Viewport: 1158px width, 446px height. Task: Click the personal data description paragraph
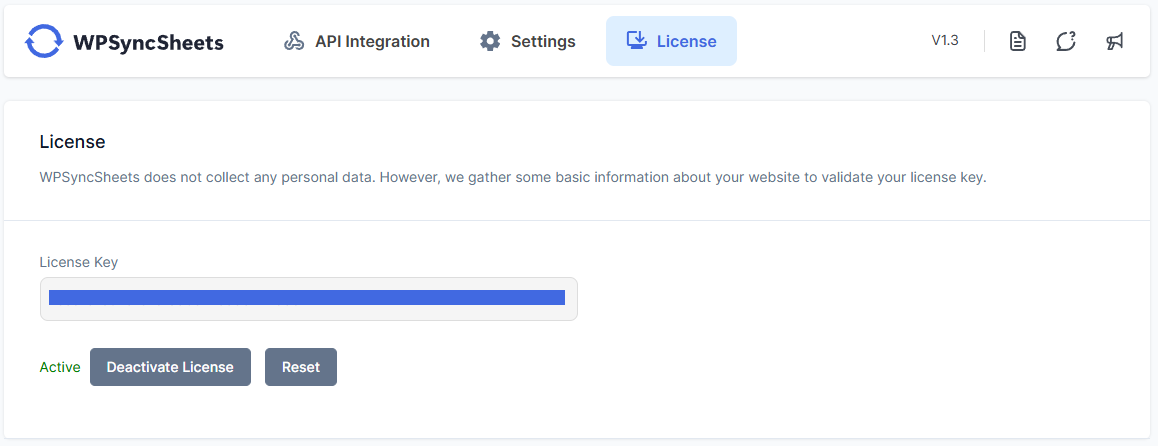[513, 178]
